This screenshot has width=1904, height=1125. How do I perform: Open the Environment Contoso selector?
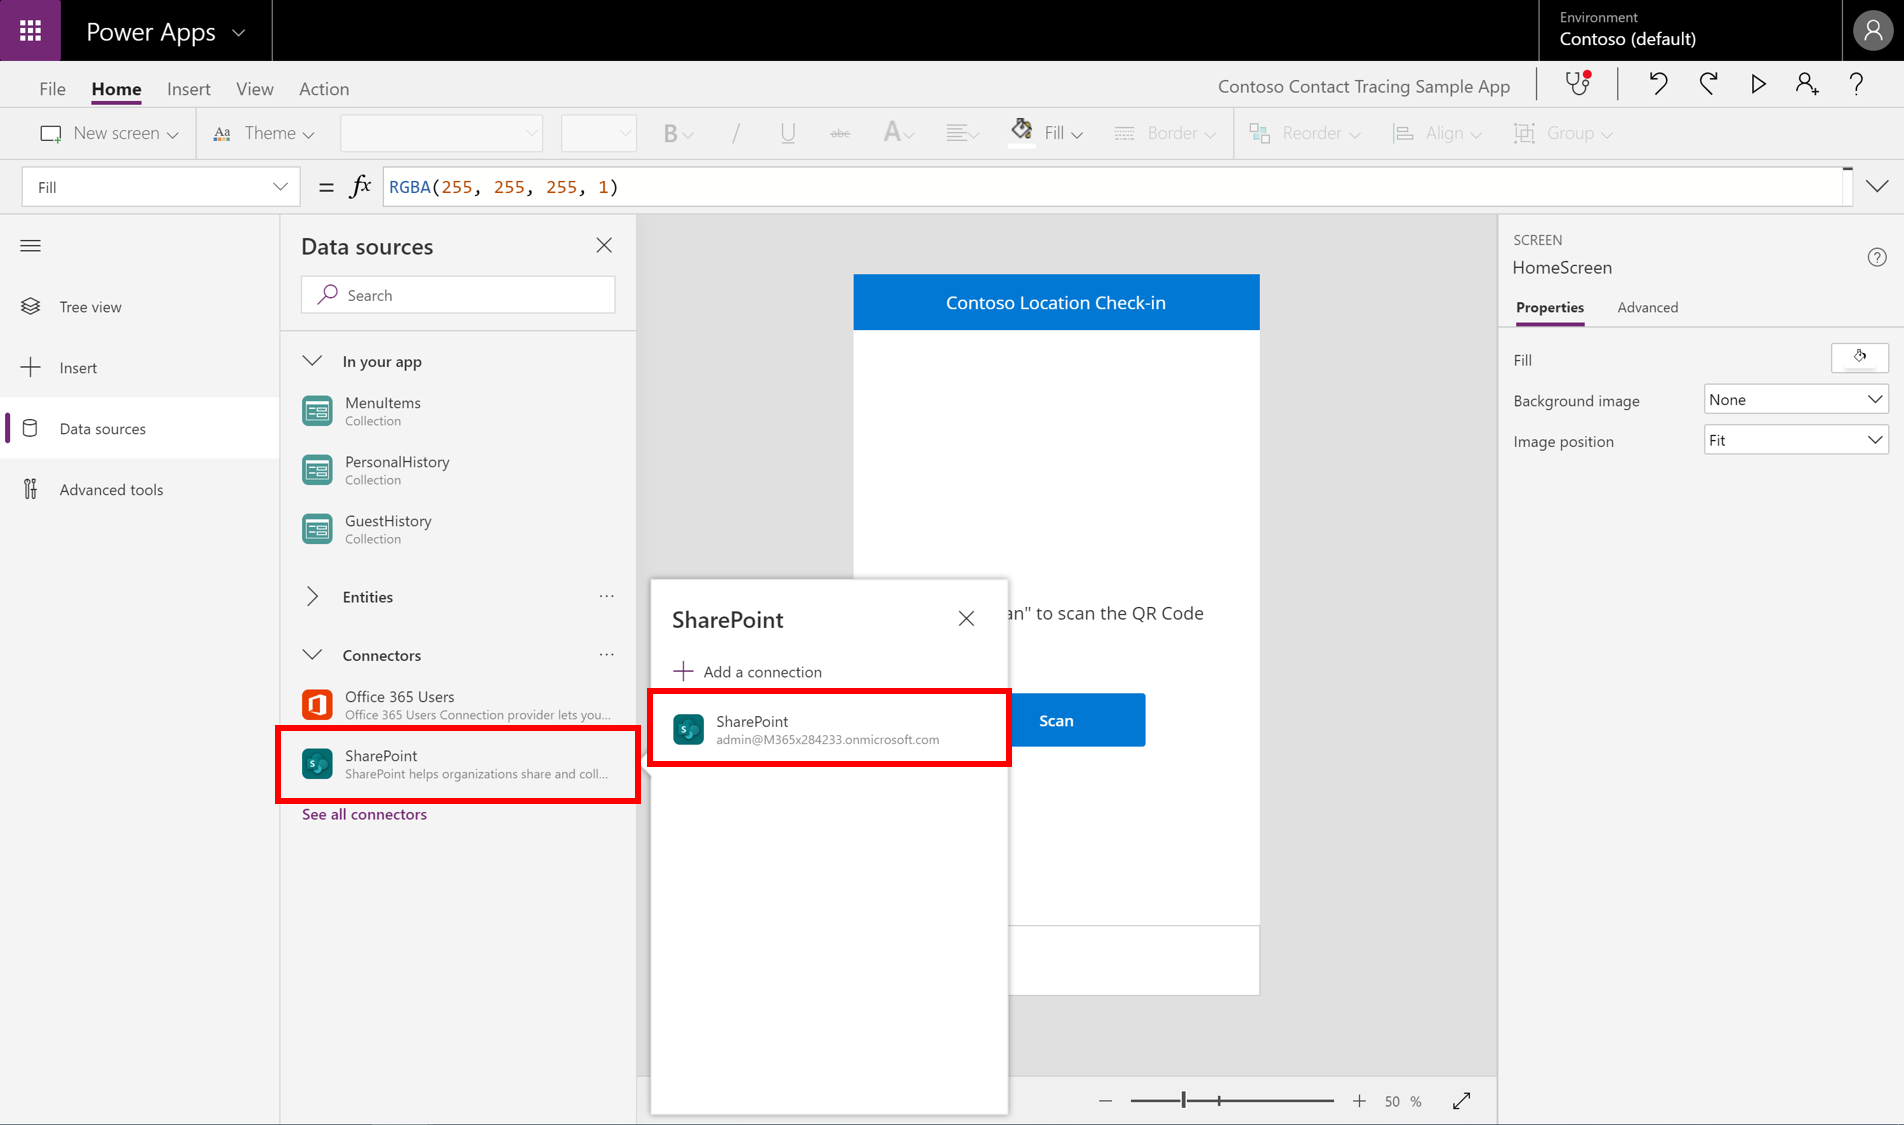[x=1690, y=30]
